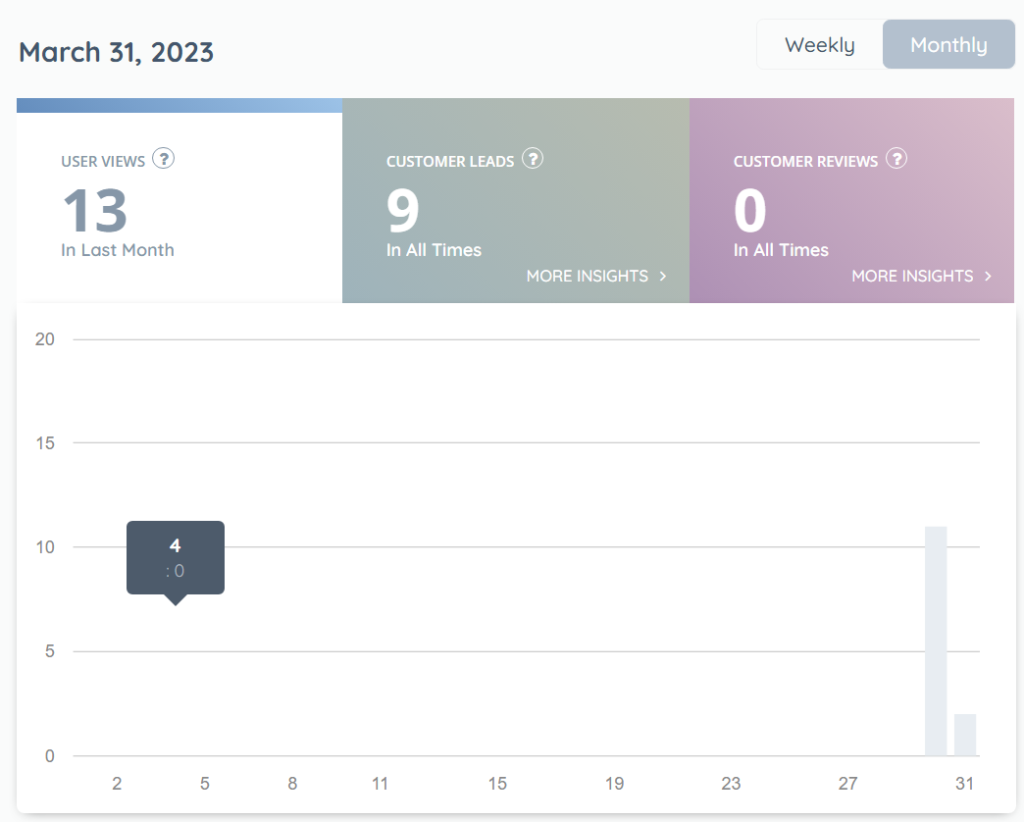The width and height of the screenshot is (1024, 822).
Task: Click the short bar for day 31
Action: pyautogui.click(x=965, y=735)
